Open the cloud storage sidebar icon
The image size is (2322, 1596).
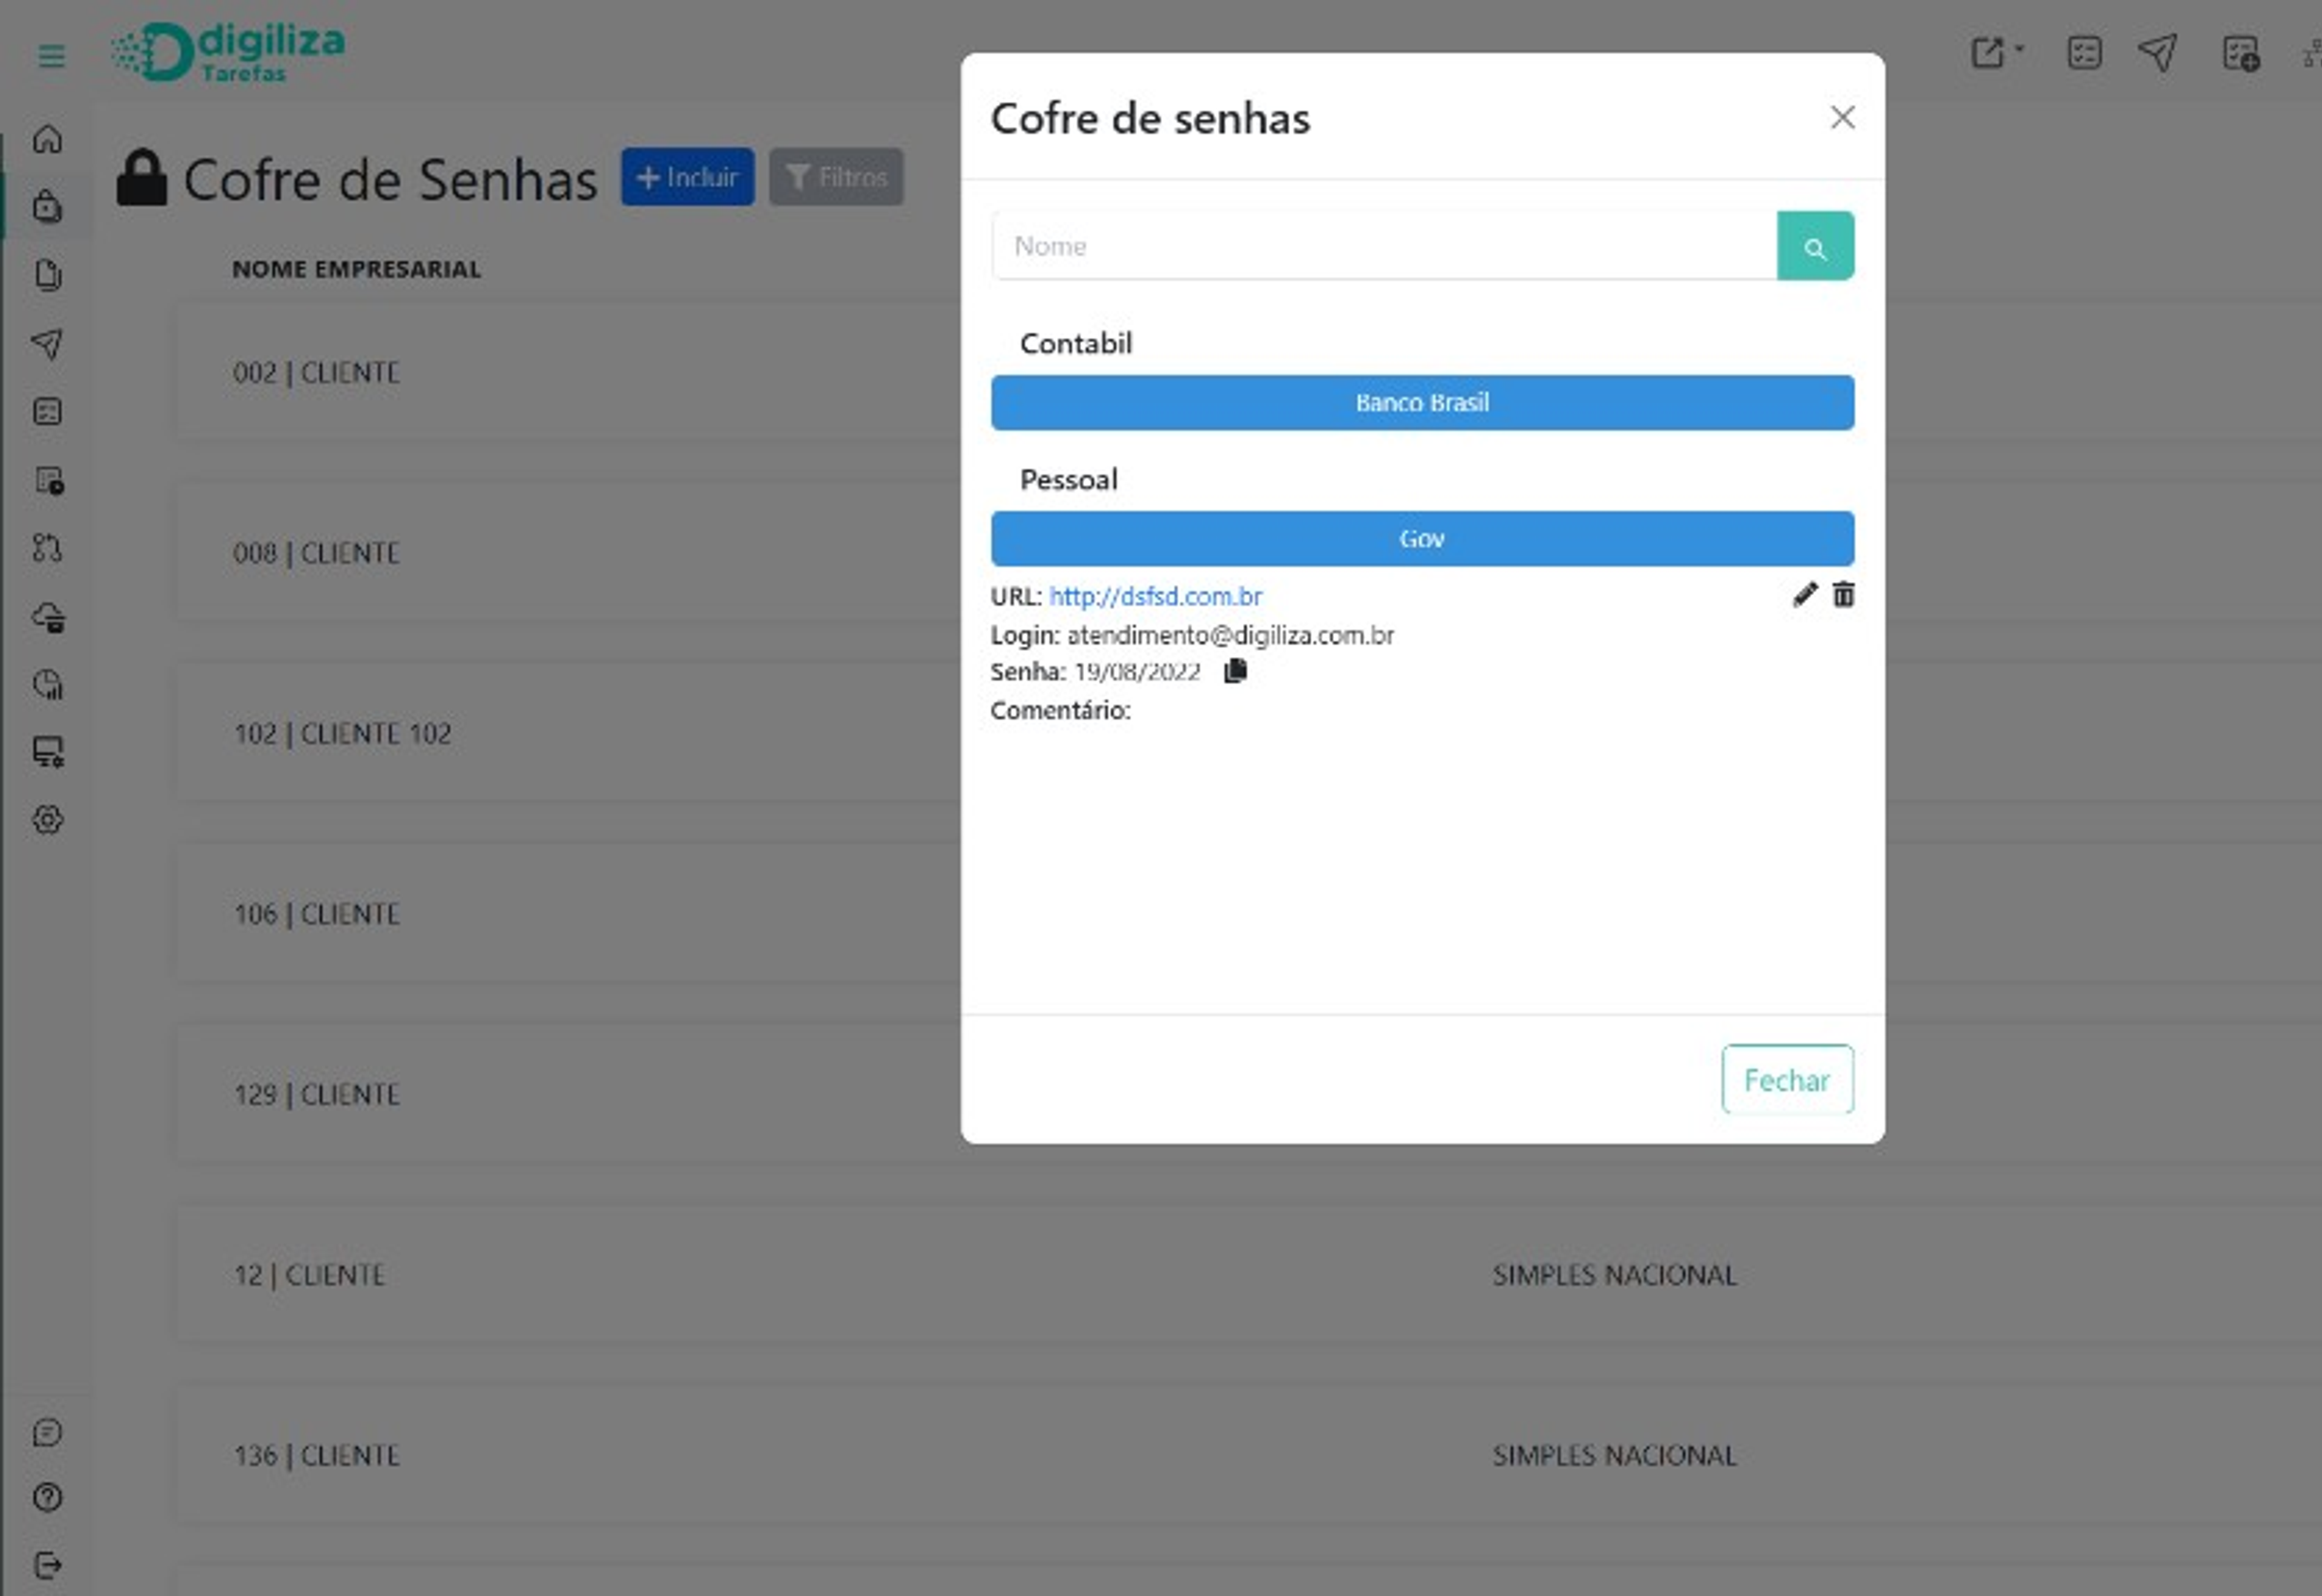click(48, 617)
